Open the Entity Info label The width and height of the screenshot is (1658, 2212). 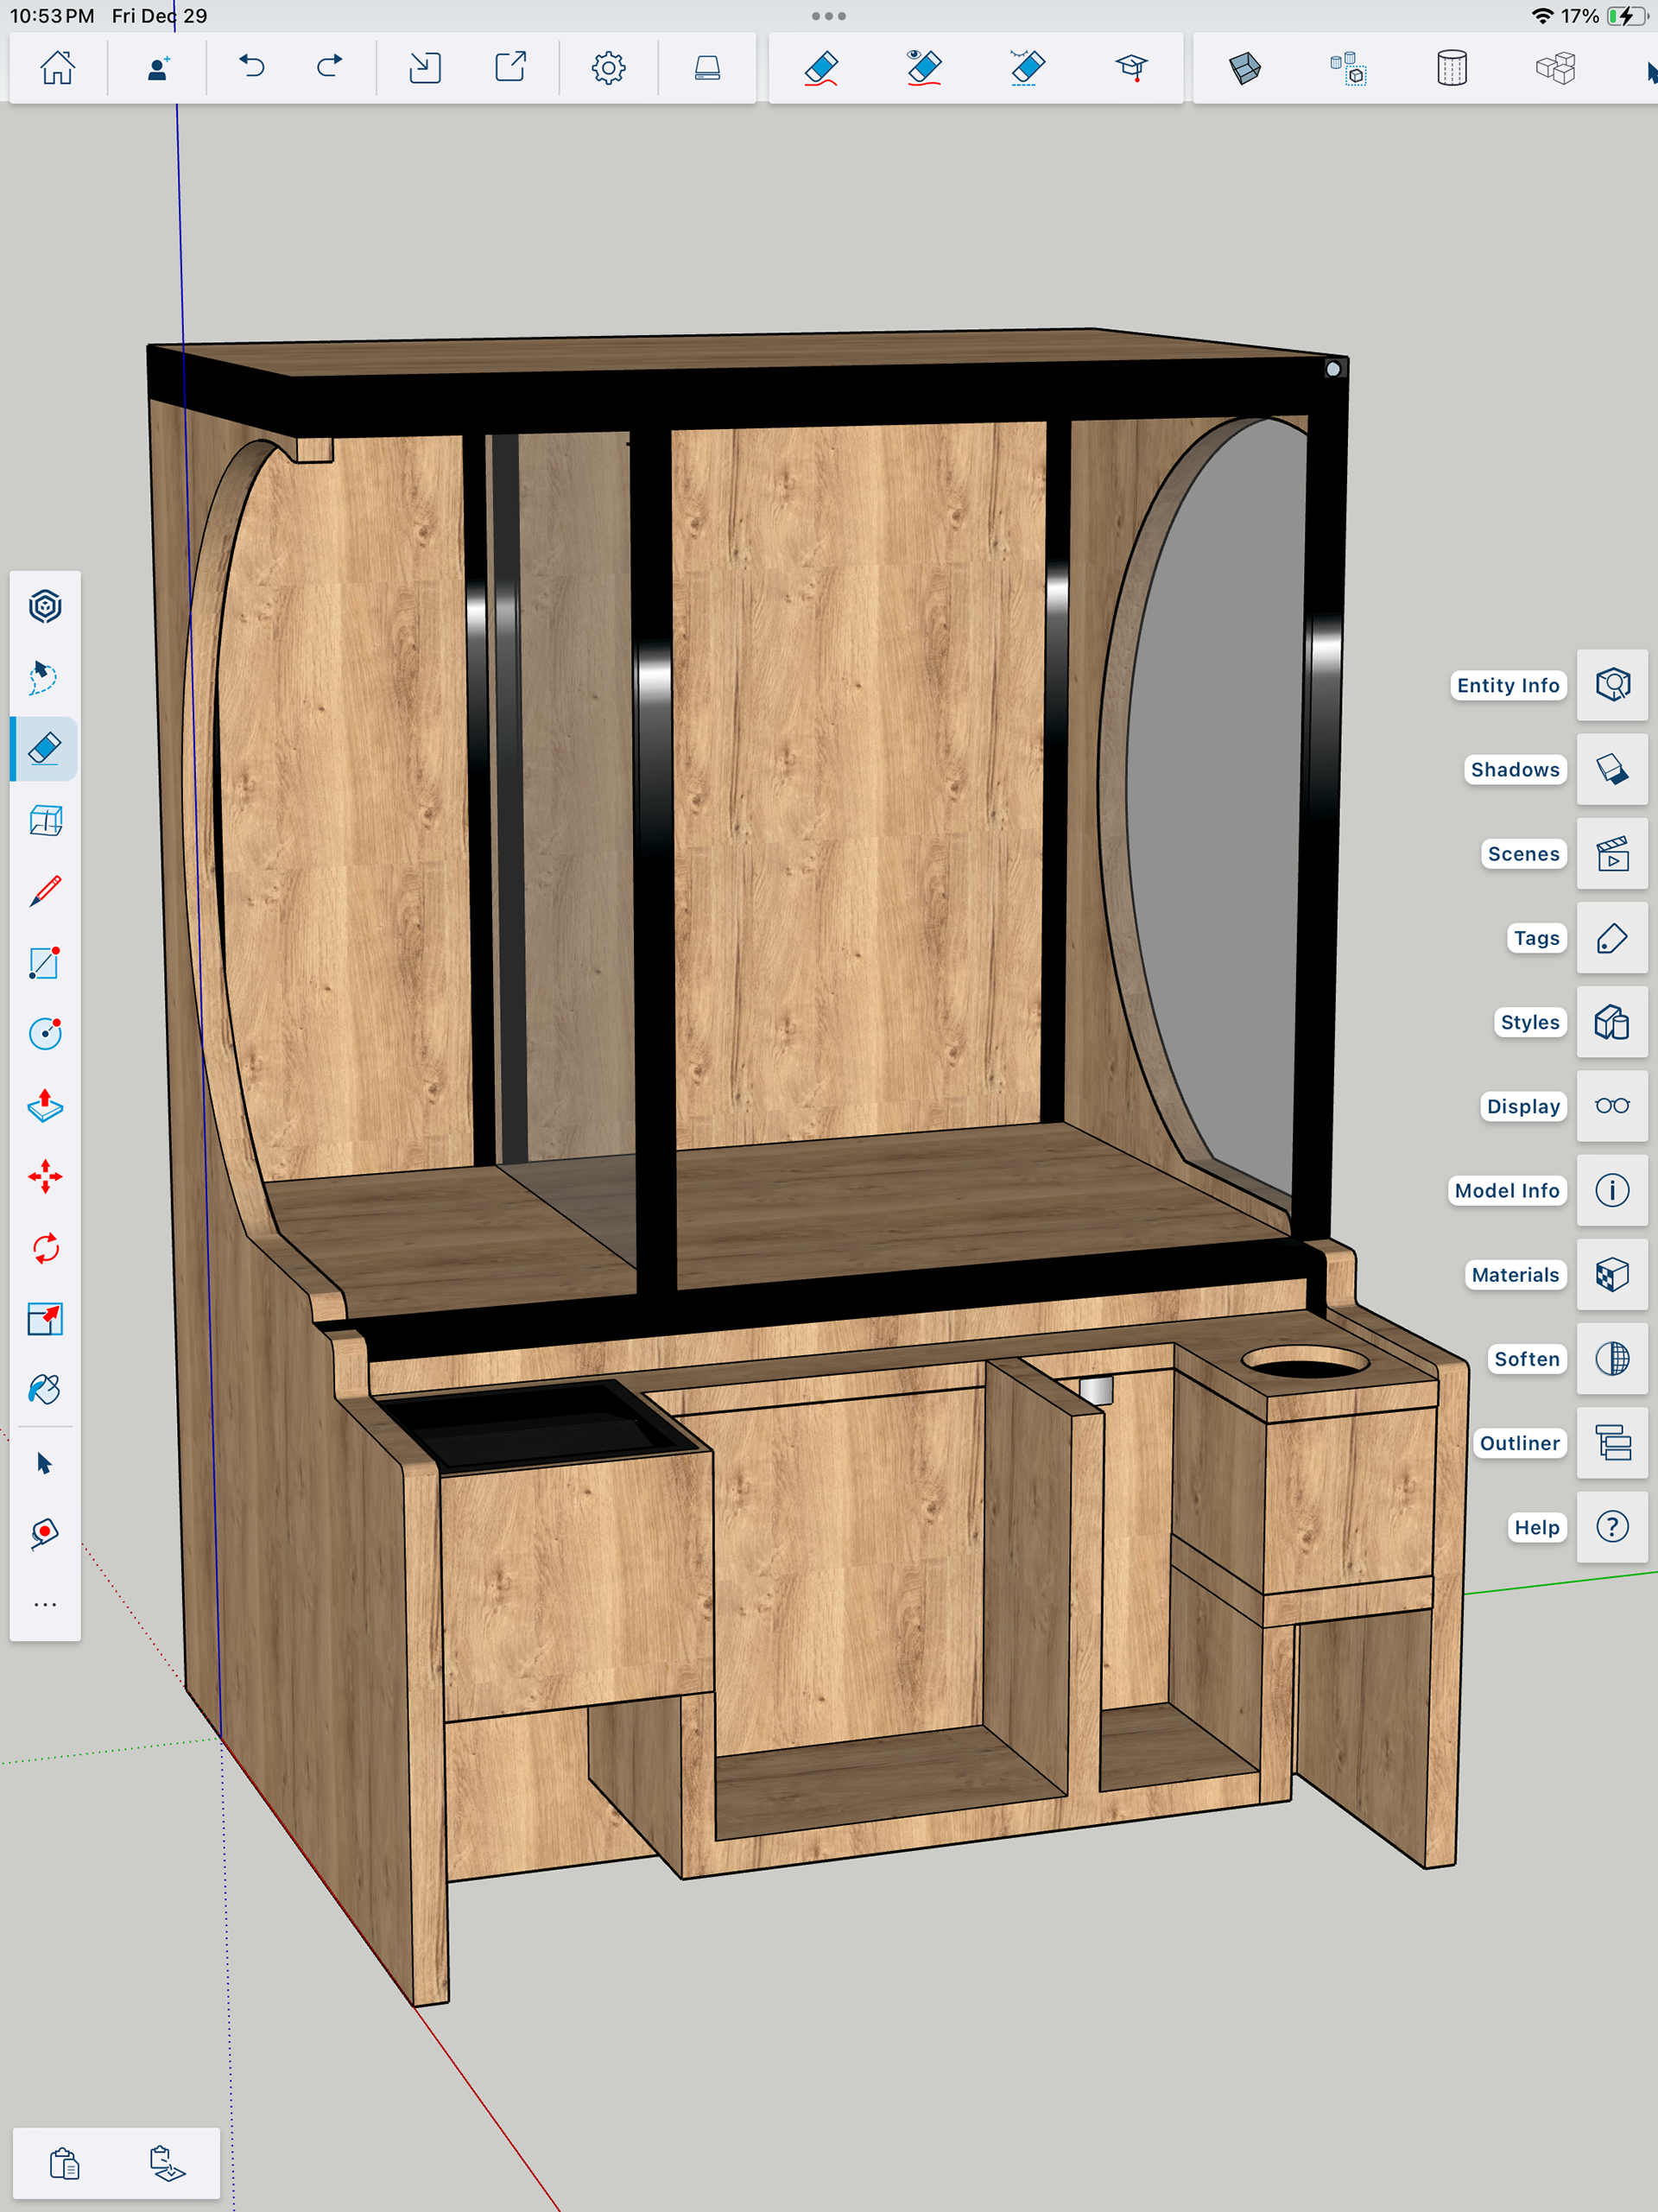1507,685
